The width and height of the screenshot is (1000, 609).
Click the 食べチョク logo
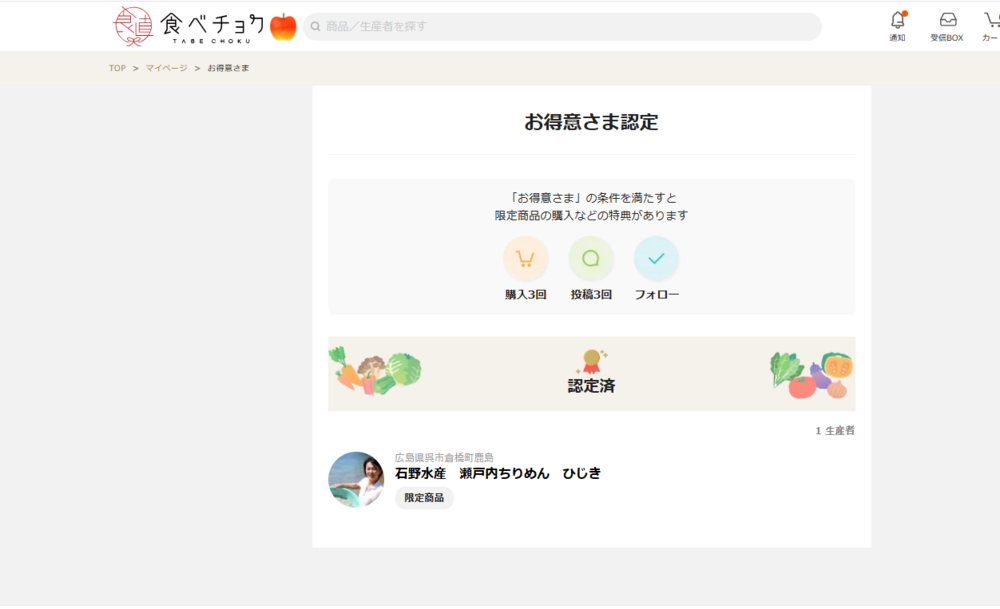coord(189,26)
